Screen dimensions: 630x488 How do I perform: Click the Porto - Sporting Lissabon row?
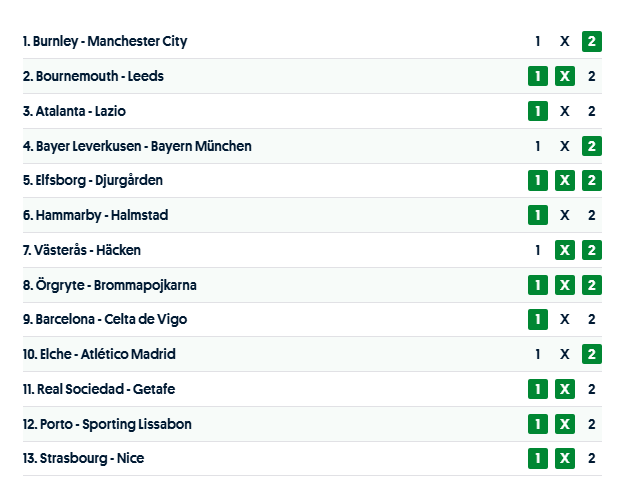(116, 424)
